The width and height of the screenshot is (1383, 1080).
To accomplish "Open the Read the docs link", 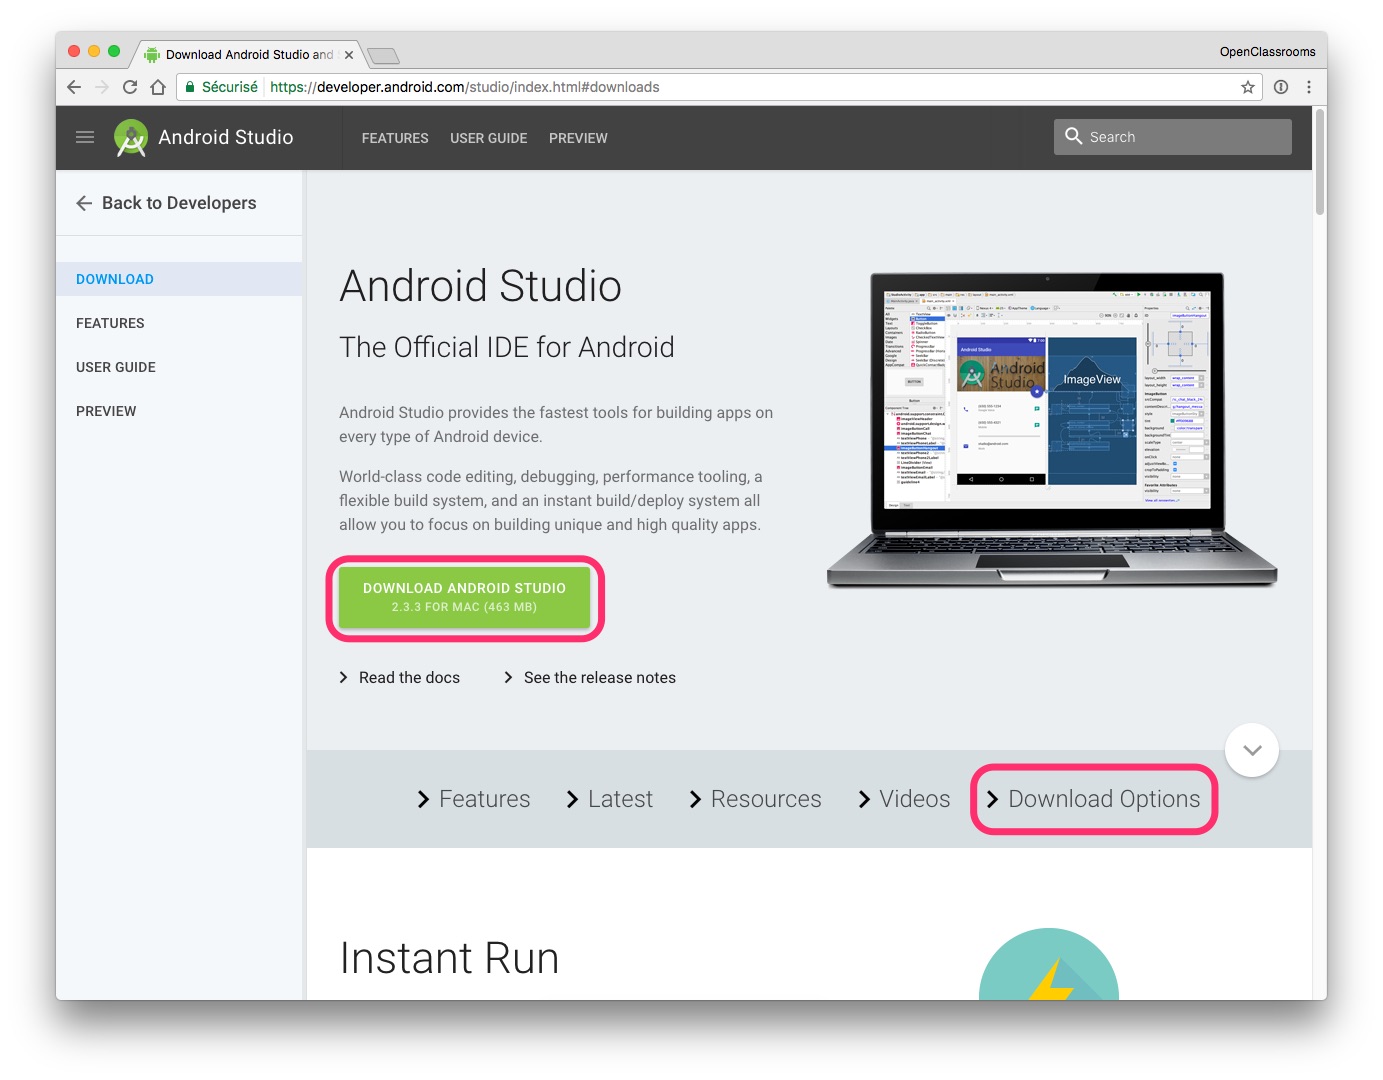I will click(x=400, y=678).
